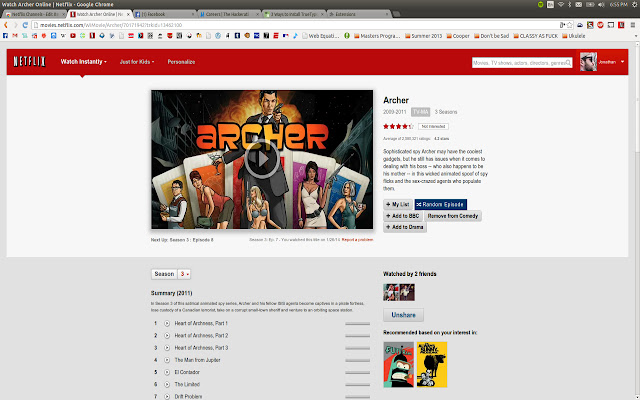This screenshot has height=400, width=640.
Task: Click the Random Episode button
Action: click(440, 204)
